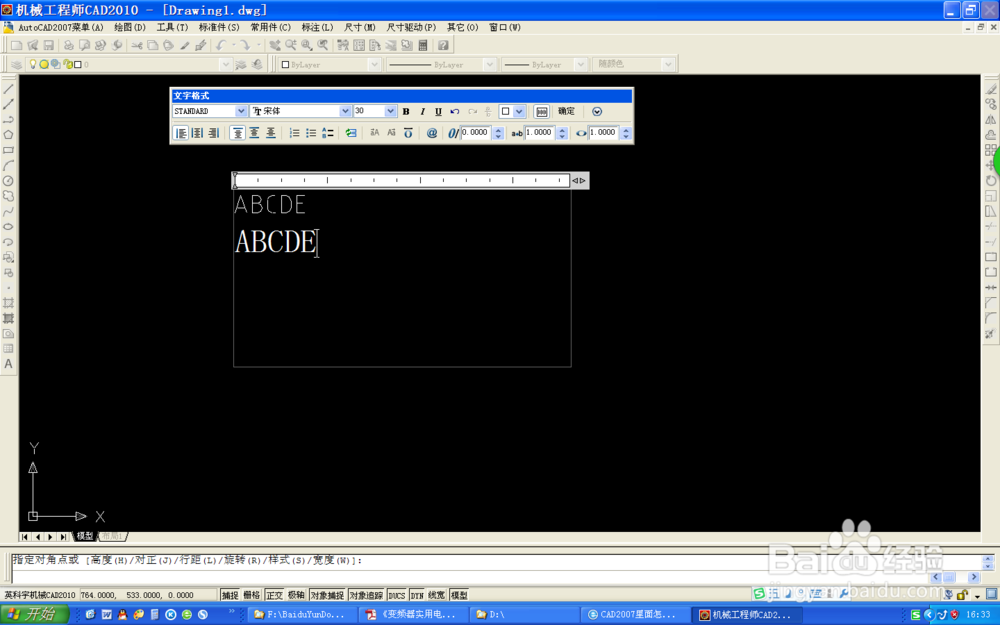The width and height of the screenshot is (1000, 625).
Task: Apply numbered list to text
Action: pos(295,133)
